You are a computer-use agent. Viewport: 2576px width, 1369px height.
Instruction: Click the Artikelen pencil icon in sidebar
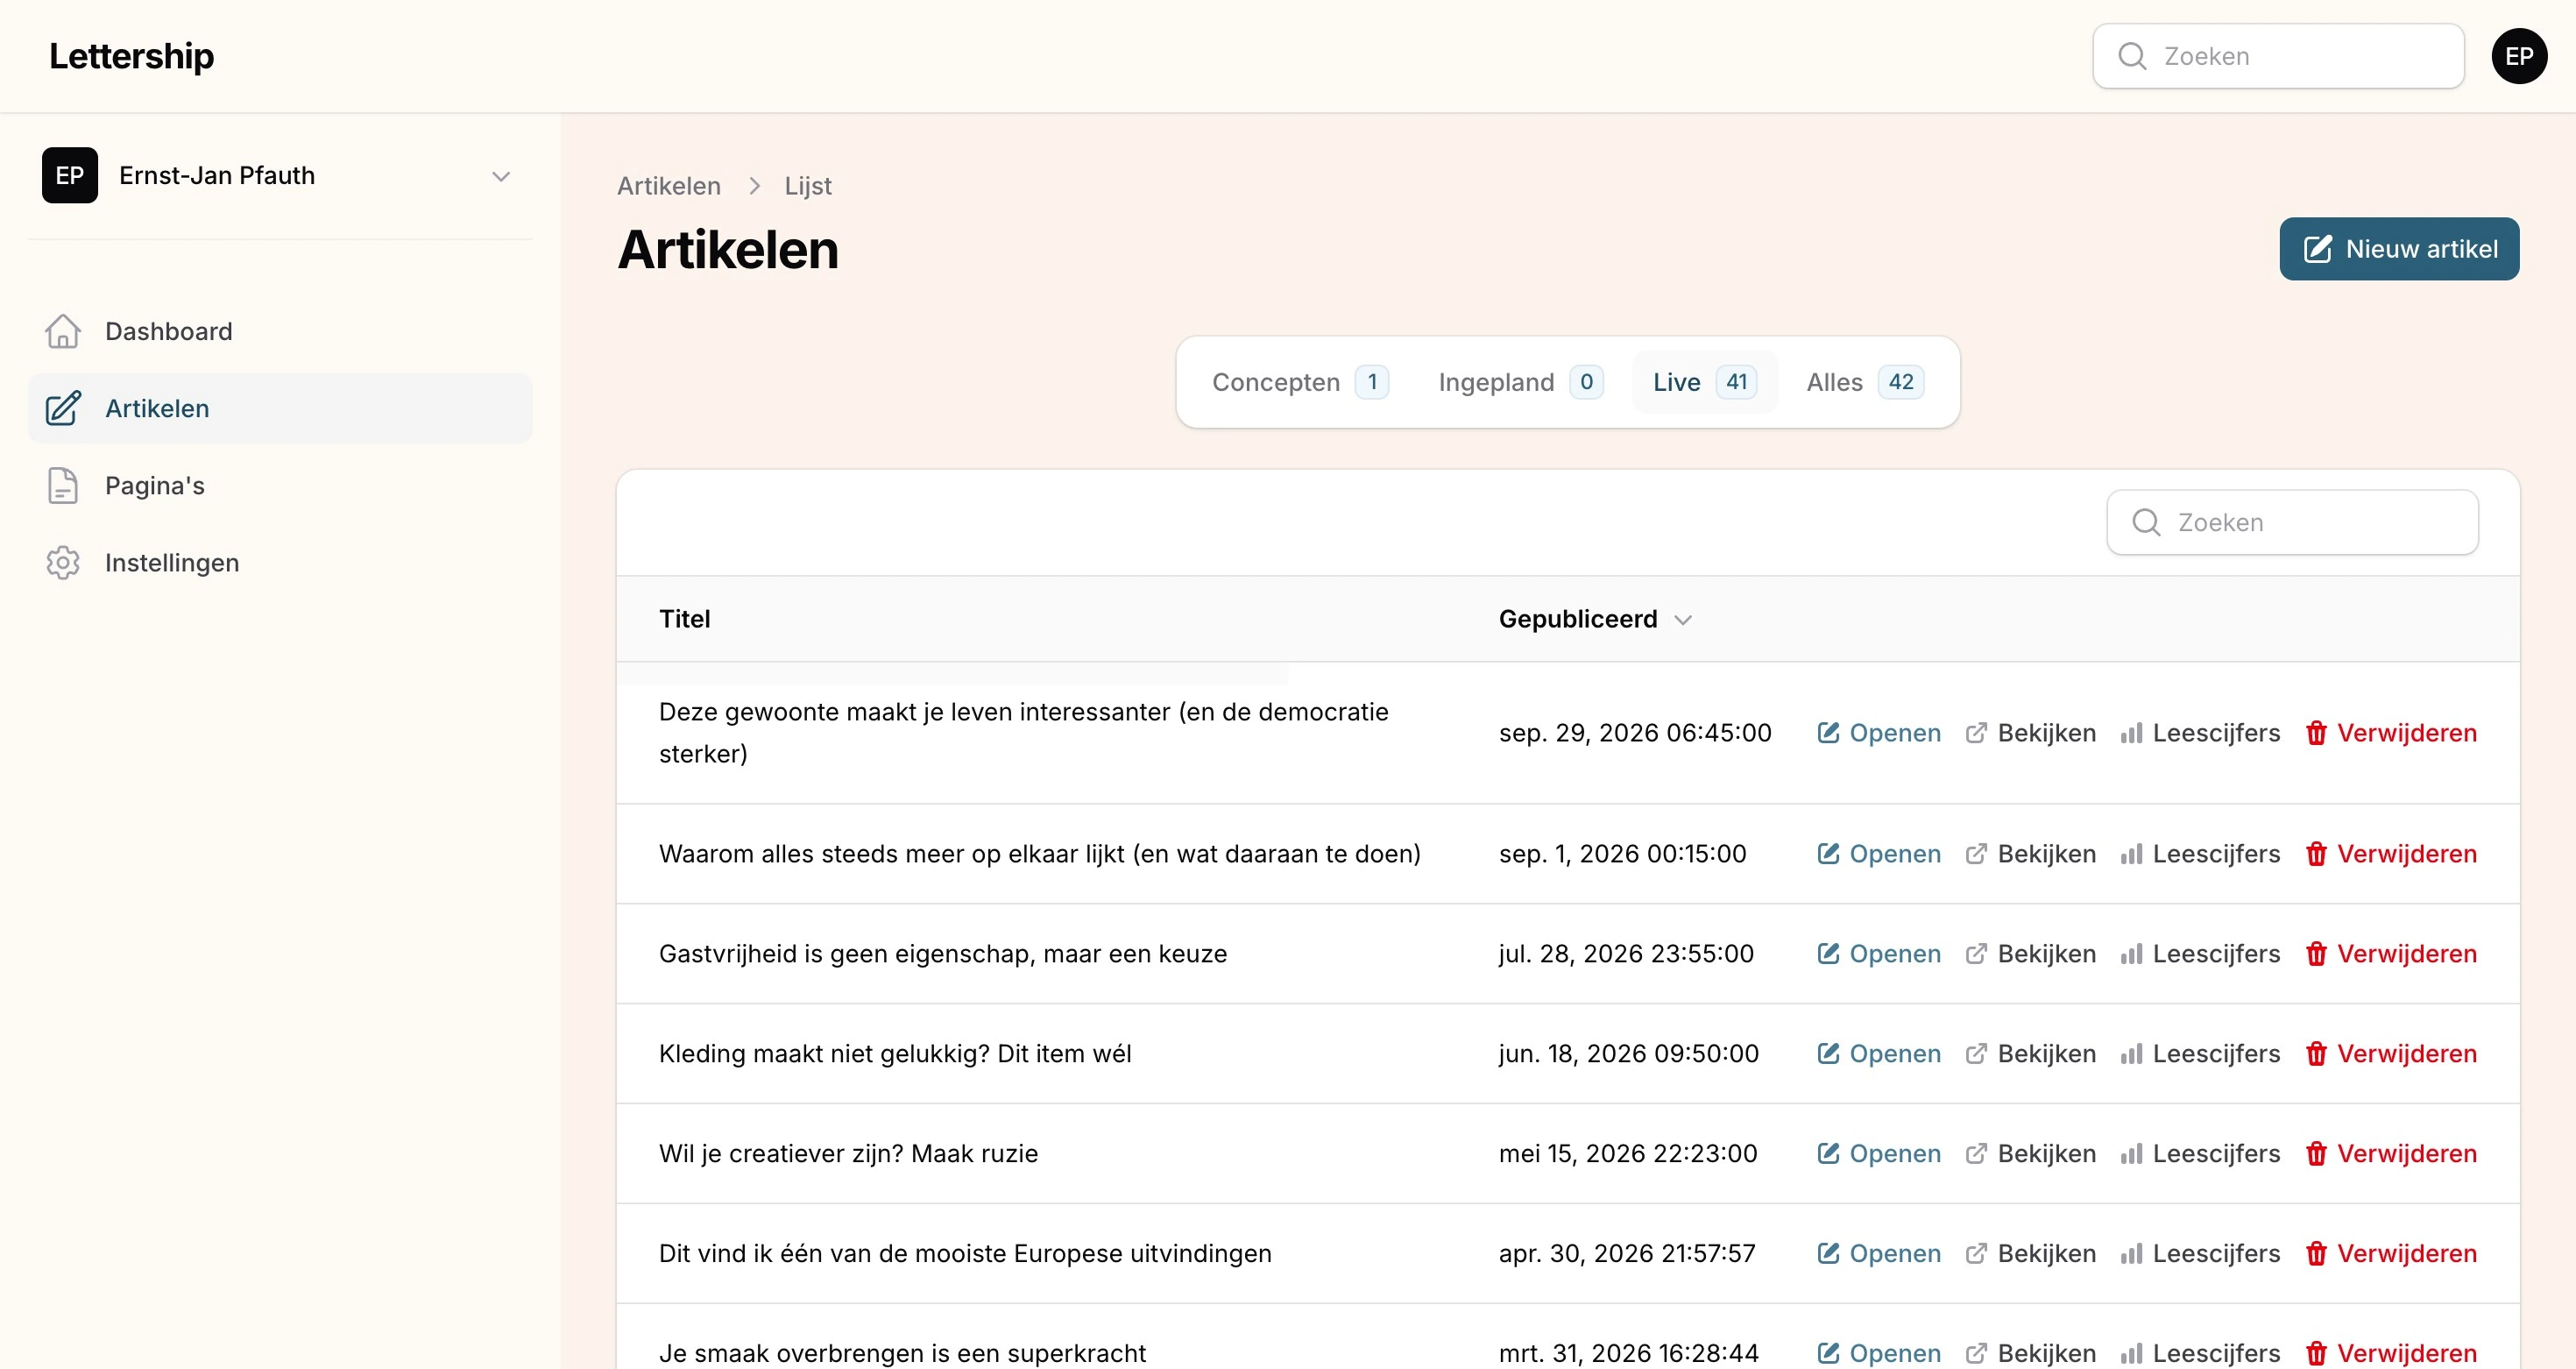click(63, 408)
